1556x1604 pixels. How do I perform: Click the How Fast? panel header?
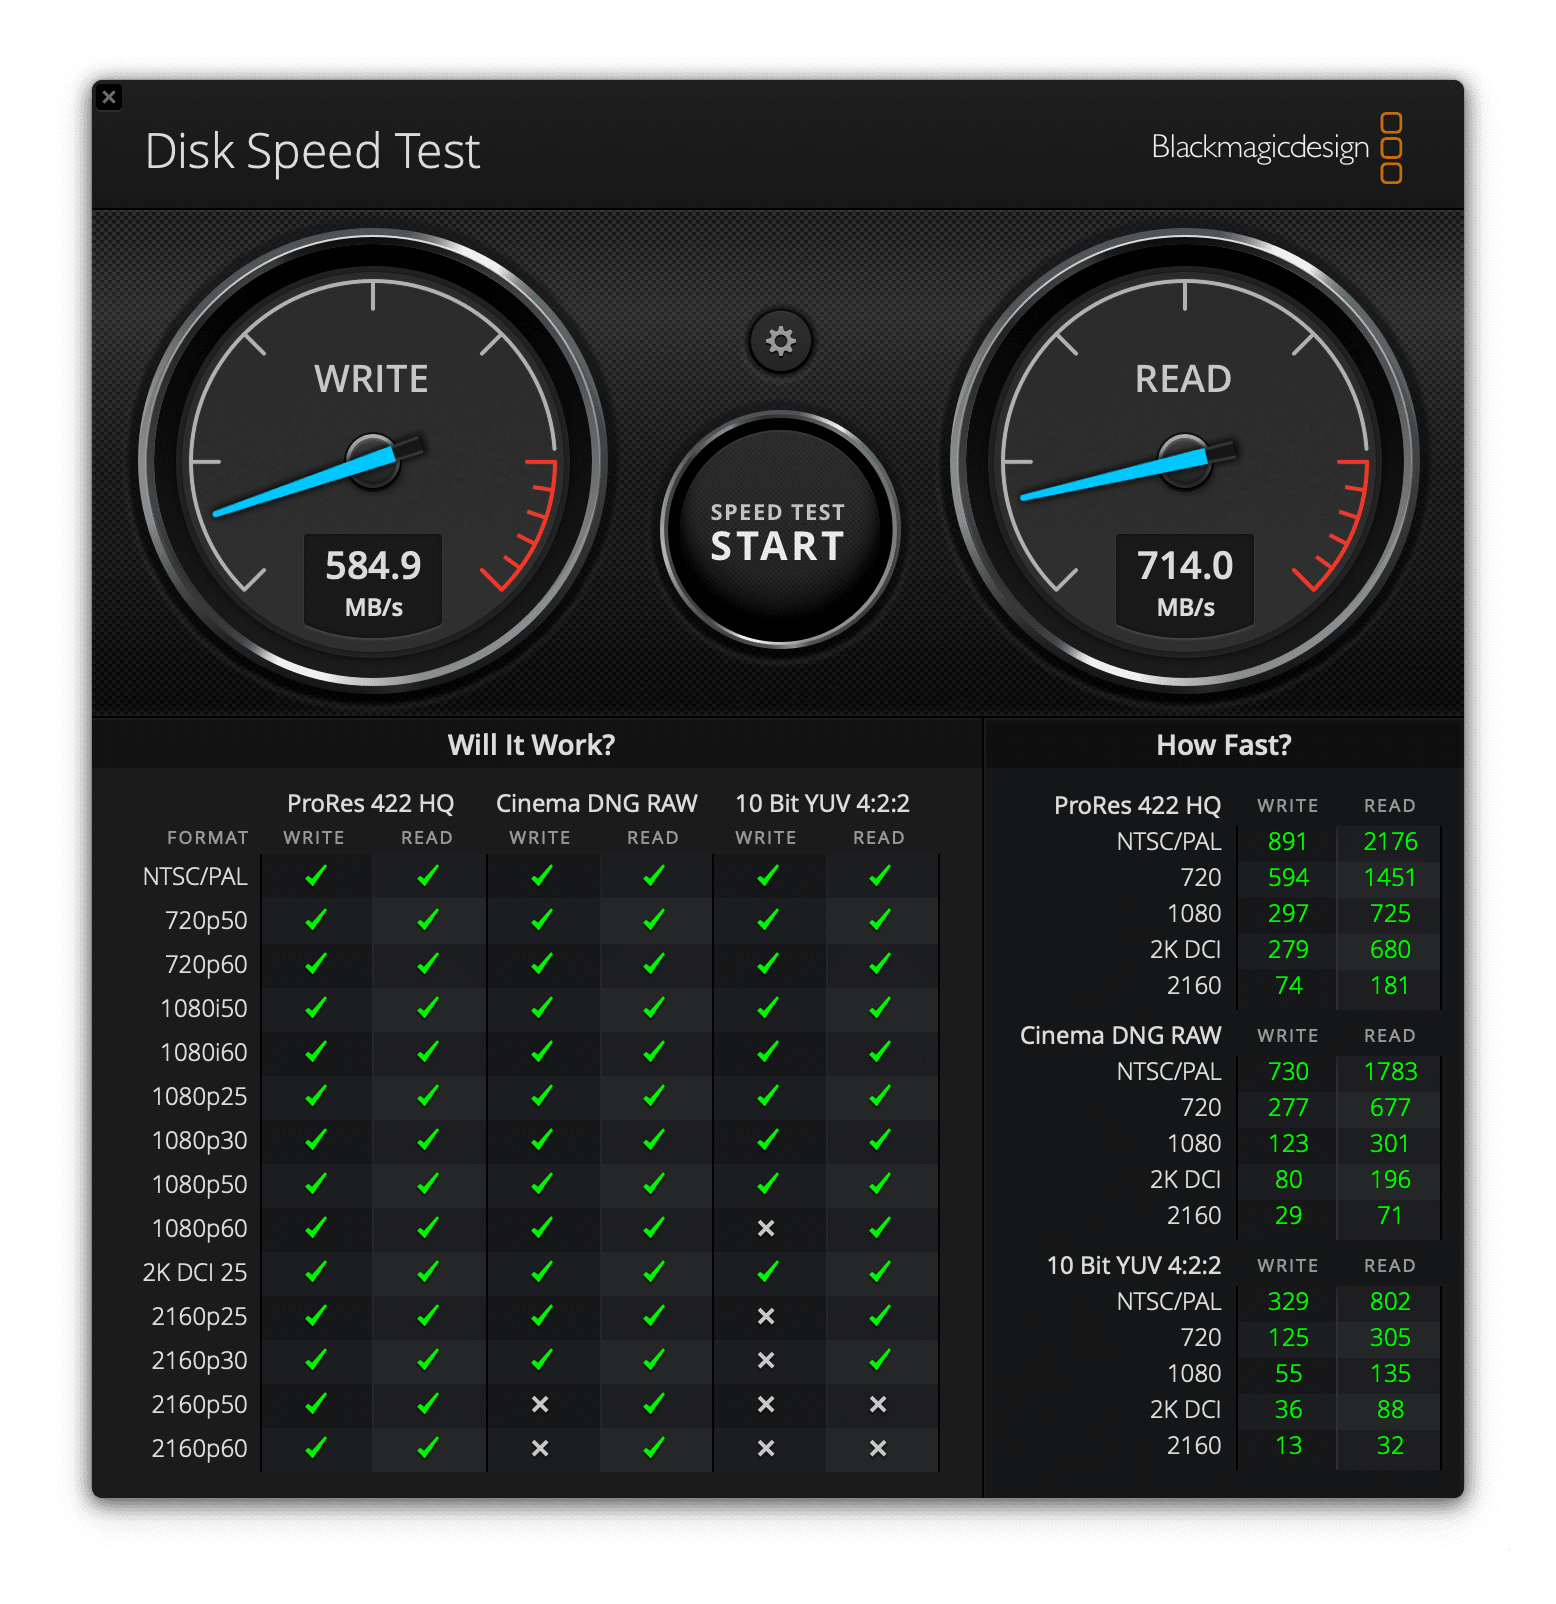[x=1223, y=745]
